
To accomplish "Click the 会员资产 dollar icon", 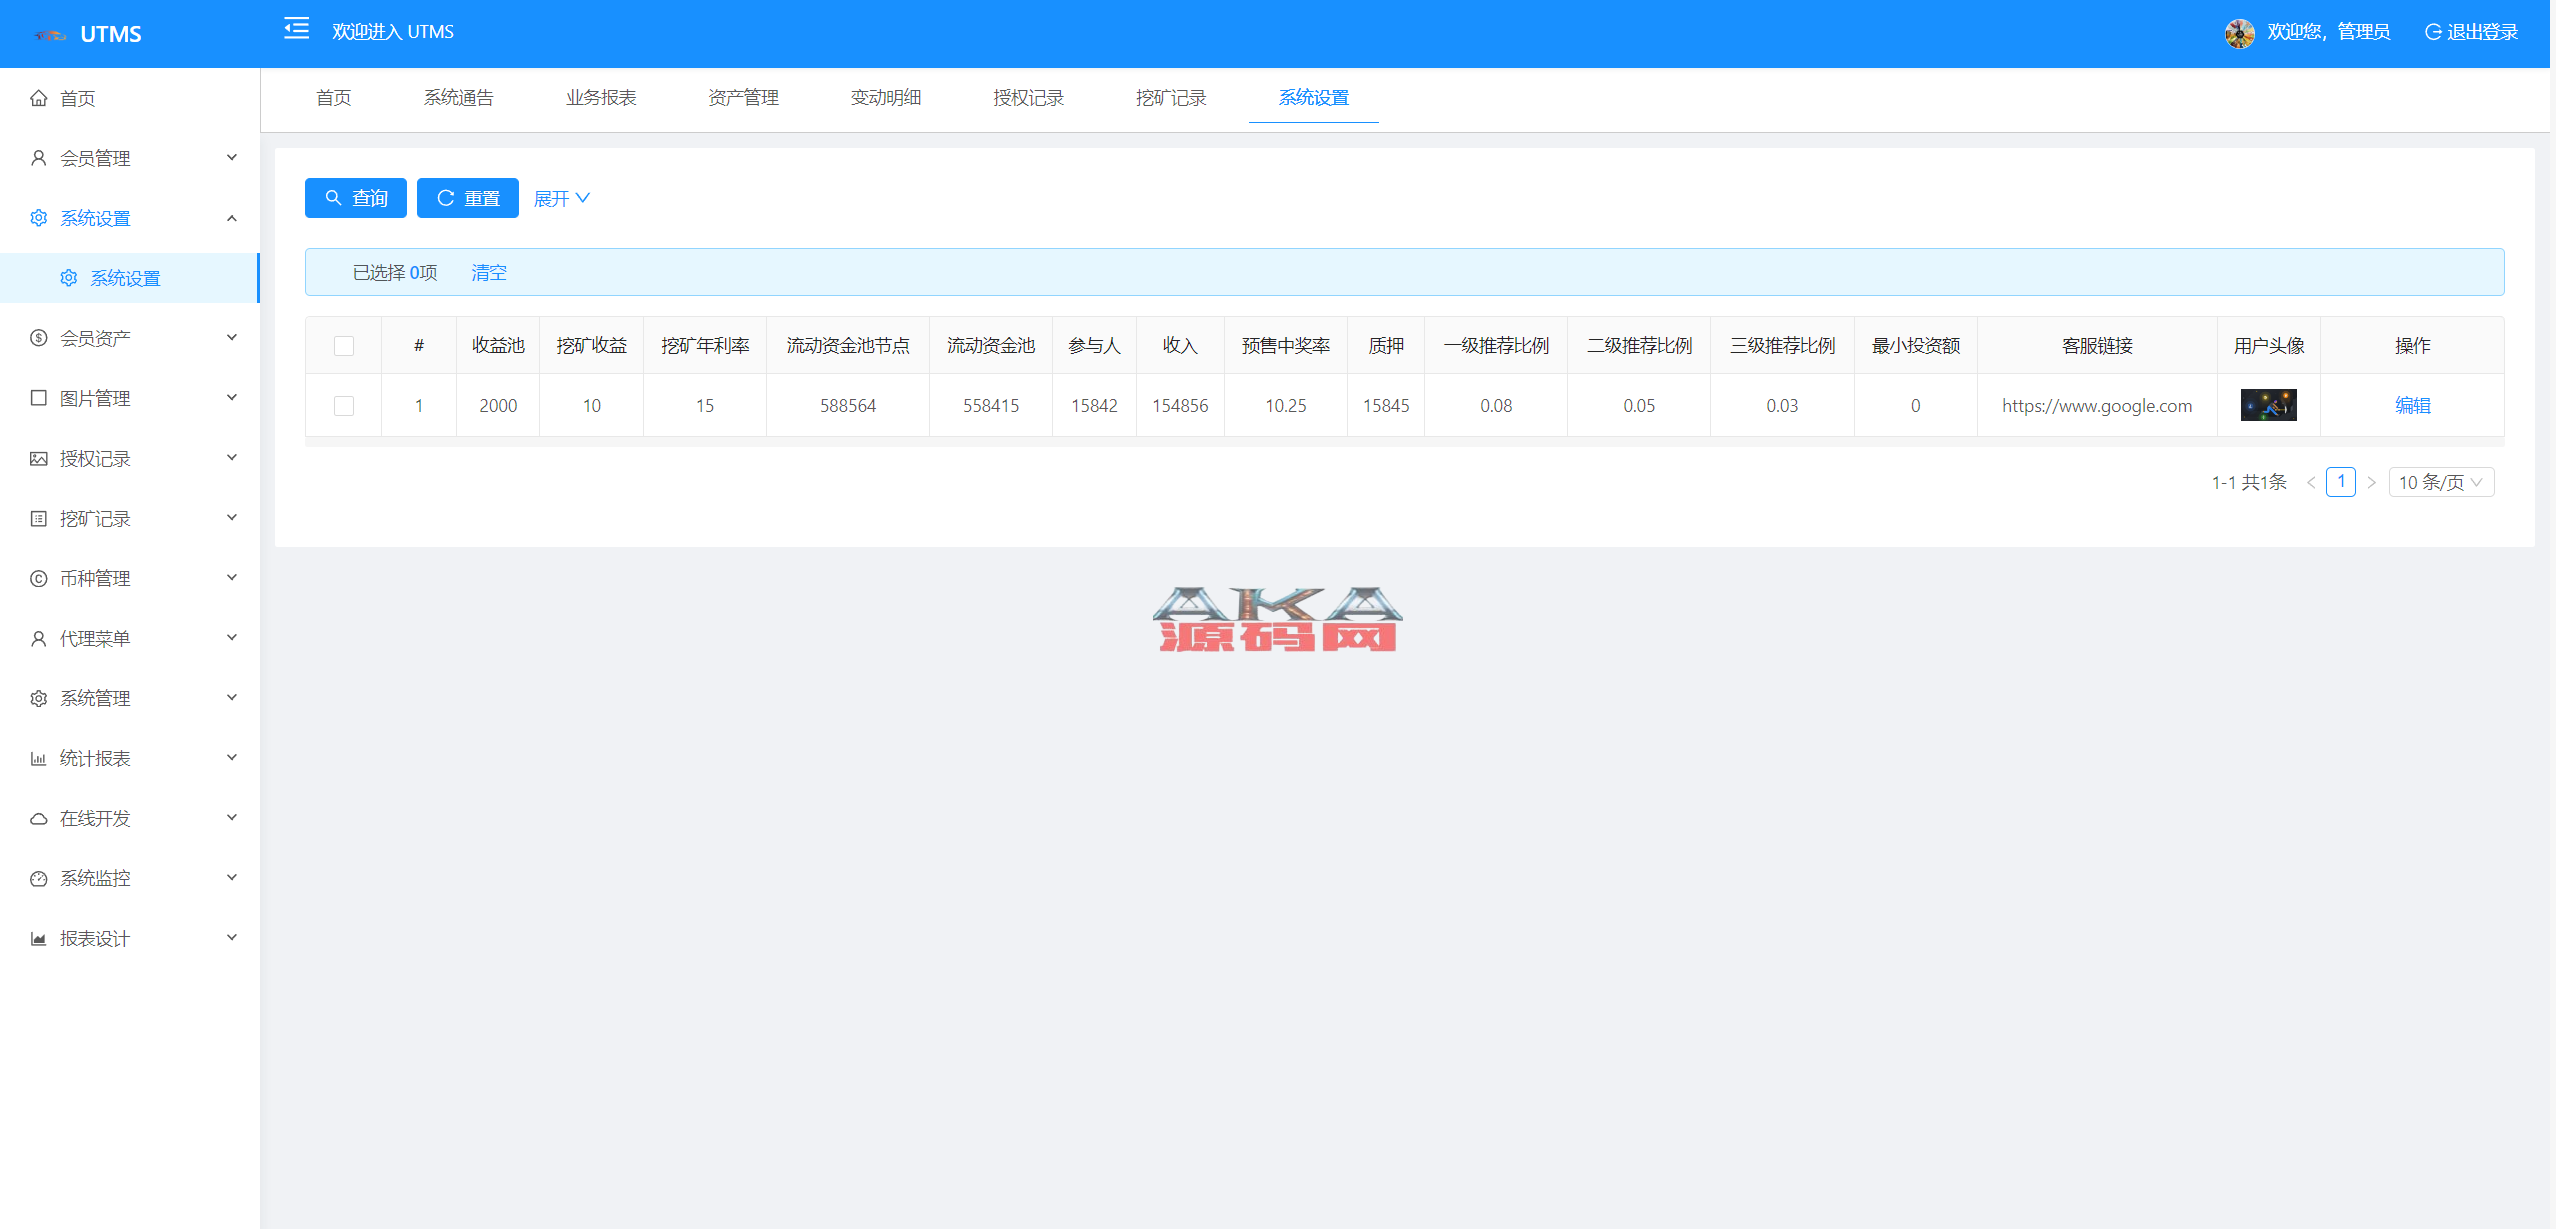I will [39, 338].
